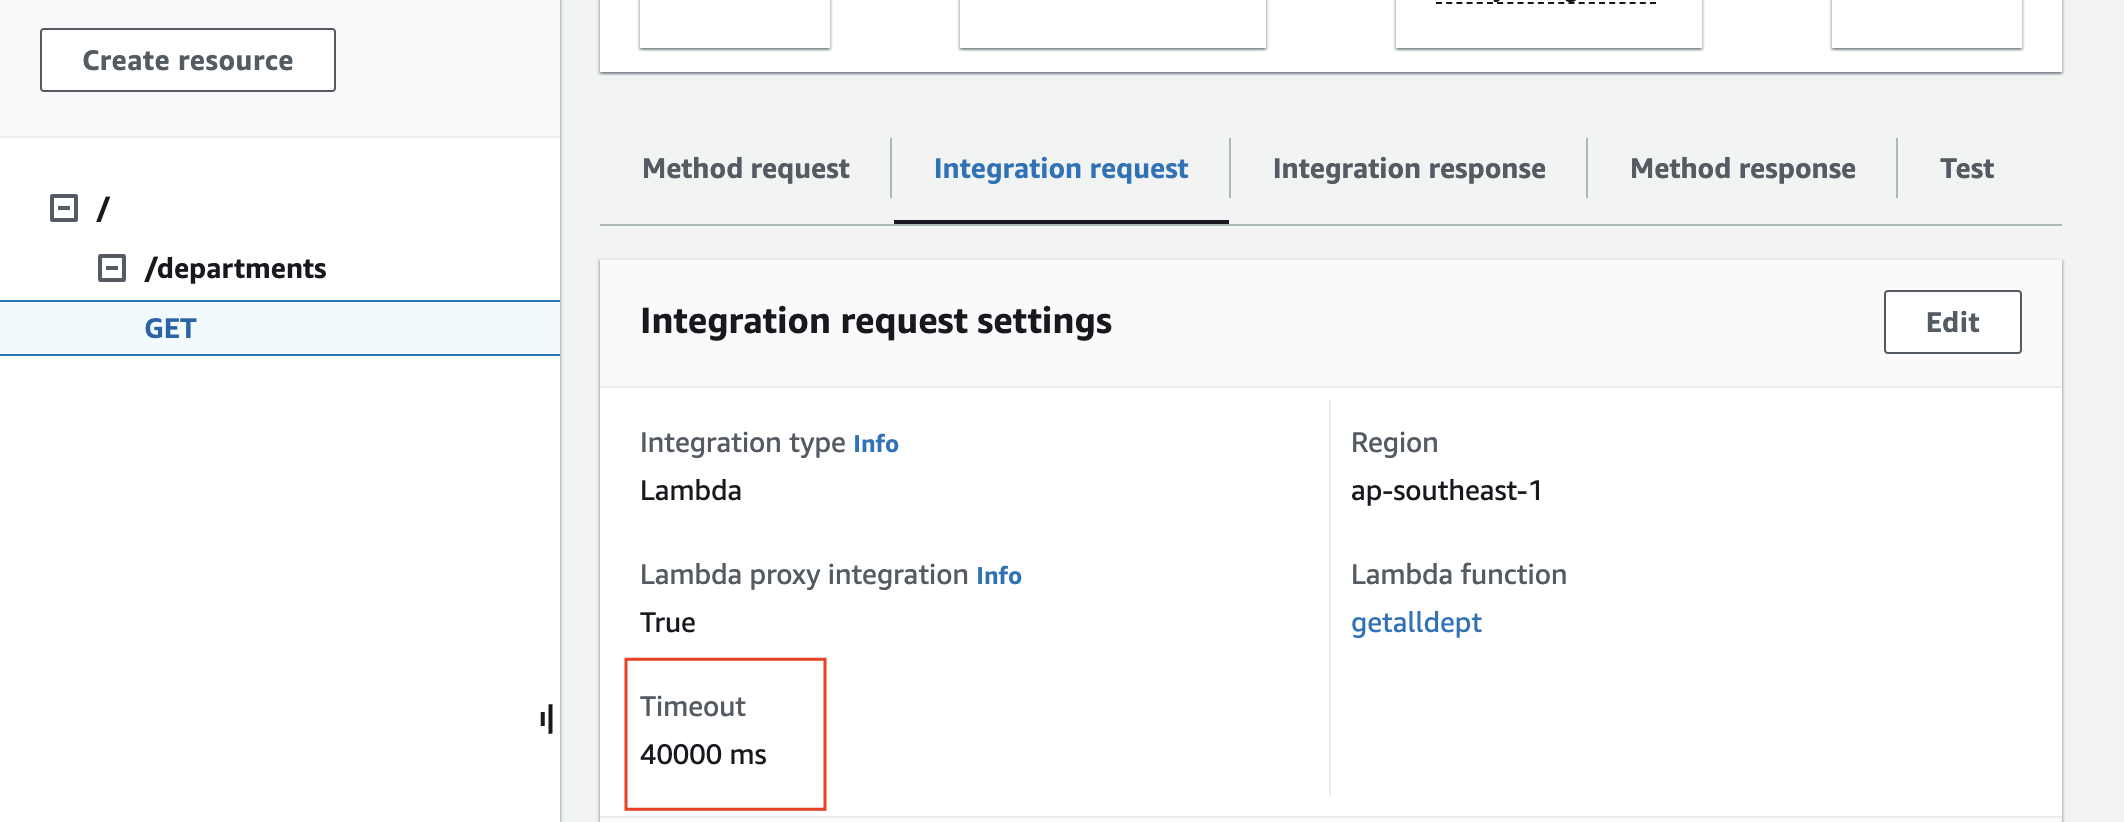Switch to the Method response tab
The height and width of the screenshot is (822, 2124).
(1742, 168)
